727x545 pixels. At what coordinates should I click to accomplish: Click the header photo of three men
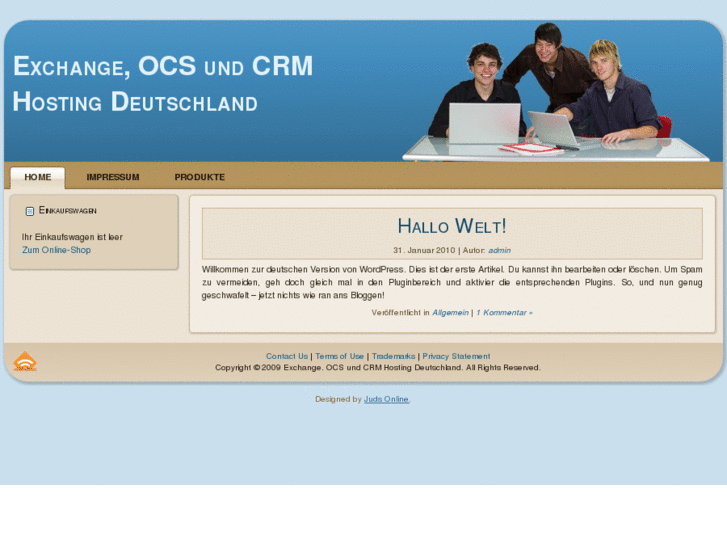click(556, 92)
